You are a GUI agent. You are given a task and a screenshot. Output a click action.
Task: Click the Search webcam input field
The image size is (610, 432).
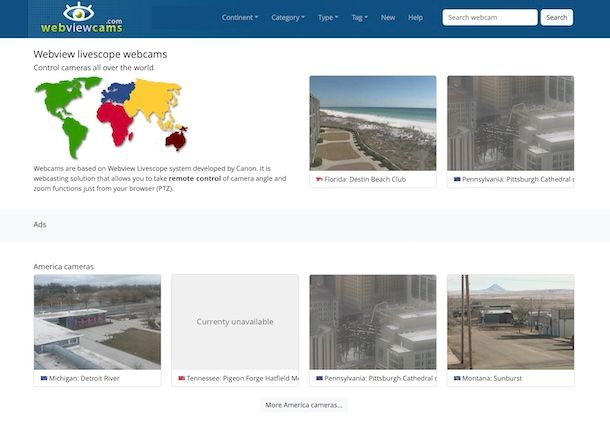[489, 17]
